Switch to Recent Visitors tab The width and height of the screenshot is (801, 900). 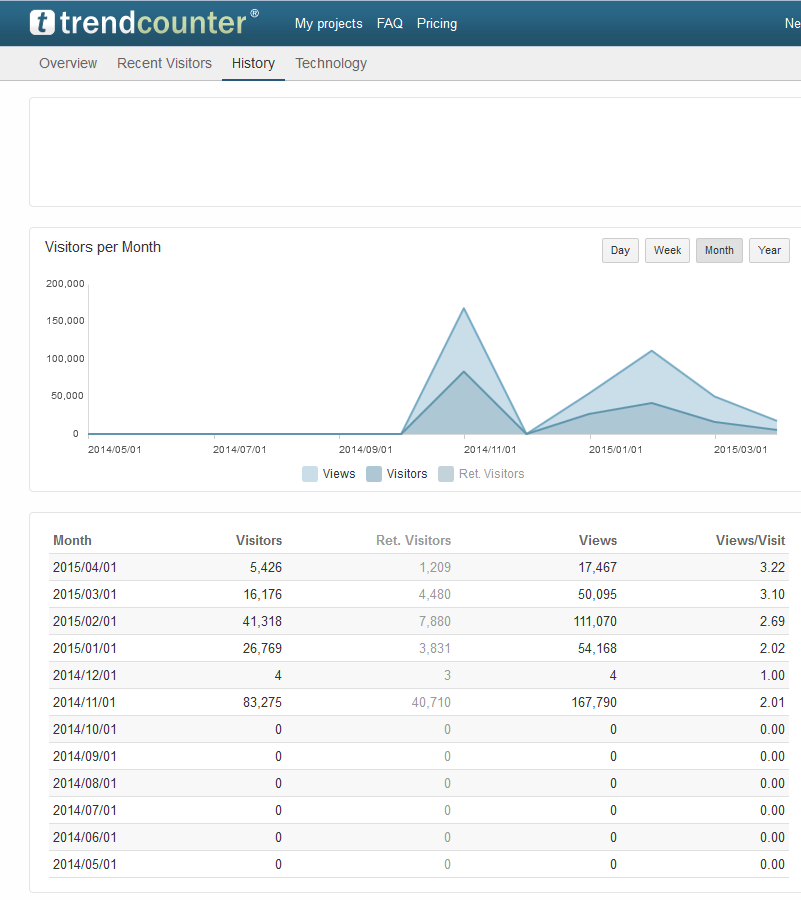coord(164,63)
